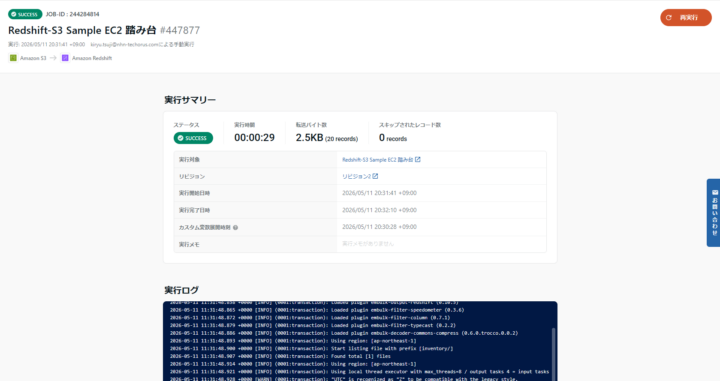This screenshot has height=381, width=720.
Task: Click the 実行ログ heading
Action: point(181,290)
